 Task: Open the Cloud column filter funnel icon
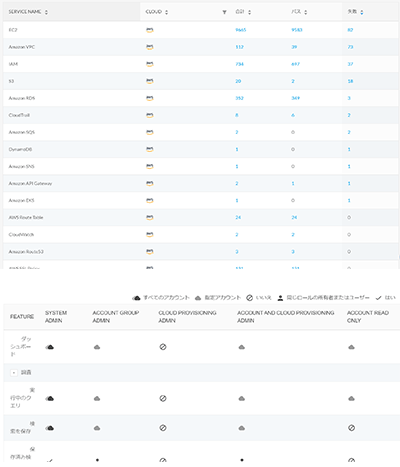click(224, 12)
